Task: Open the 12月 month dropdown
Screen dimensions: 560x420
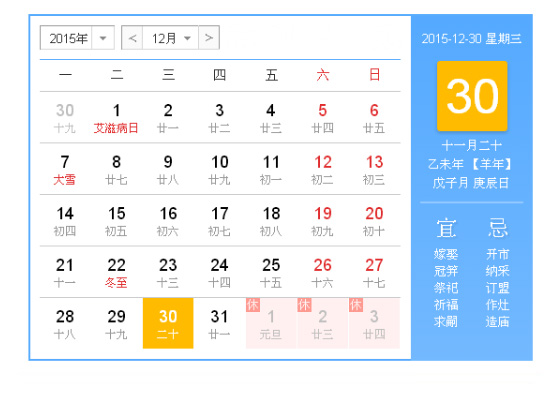Action: click(x=171, y=38)
